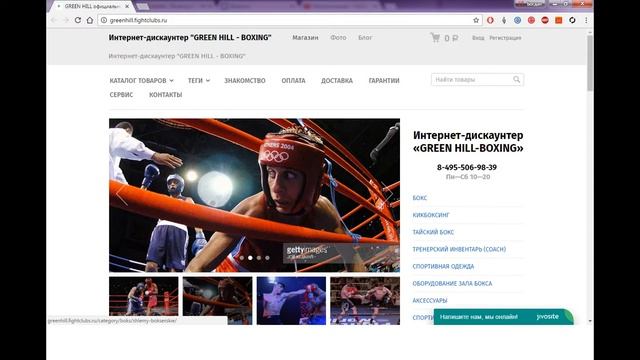Click the Регистрация link
Viewport: 640px width, 360px height.
point(505,38)
